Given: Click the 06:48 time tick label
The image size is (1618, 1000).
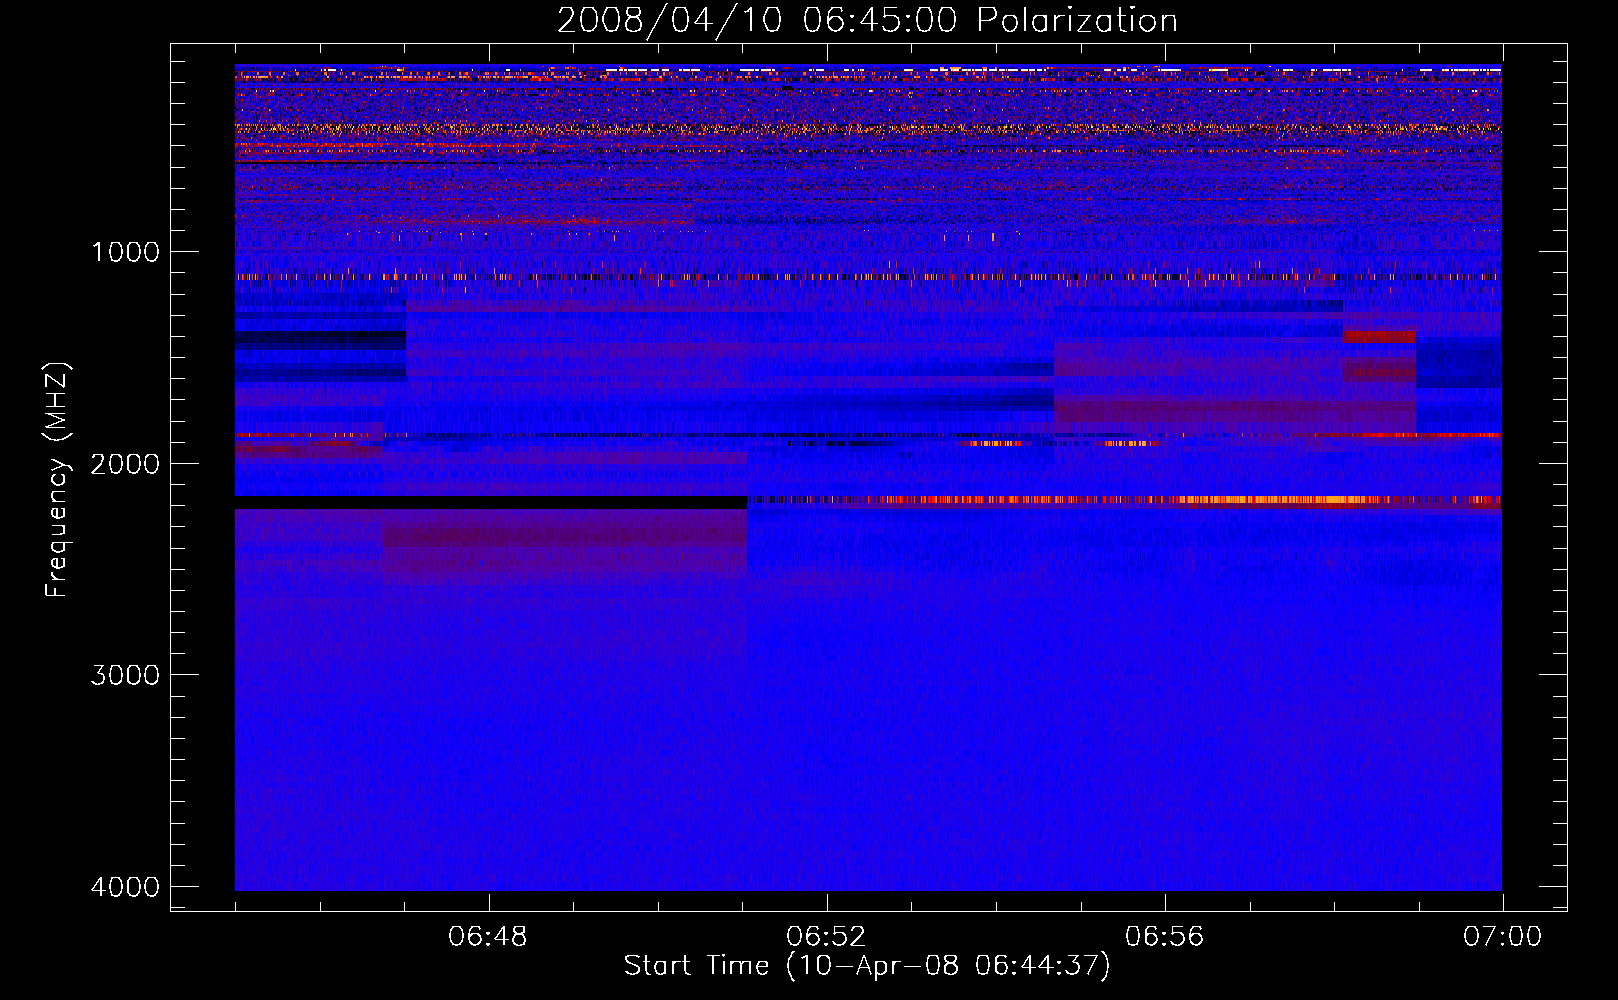Looking at the screenshot, I should [488, 937].
